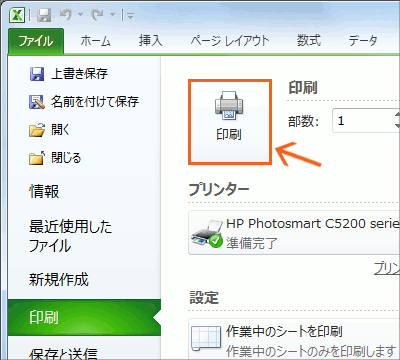Open the printer properties link below printer list
The image size is (400, 360).
coord(387,268)
